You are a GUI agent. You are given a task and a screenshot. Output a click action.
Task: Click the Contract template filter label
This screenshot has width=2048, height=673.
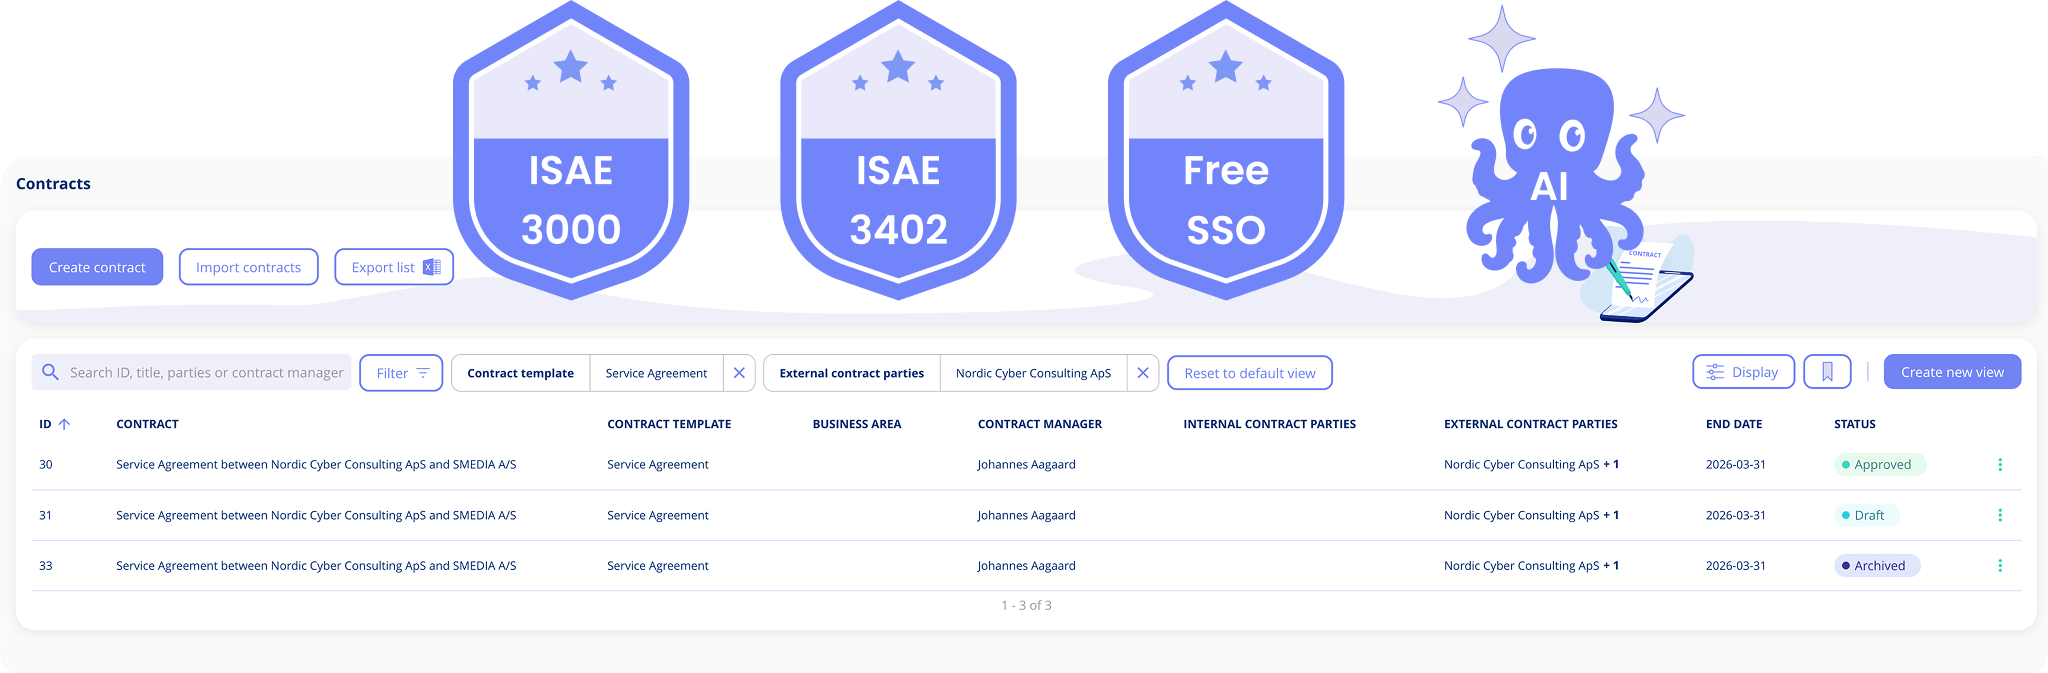[x=520, y=373]
